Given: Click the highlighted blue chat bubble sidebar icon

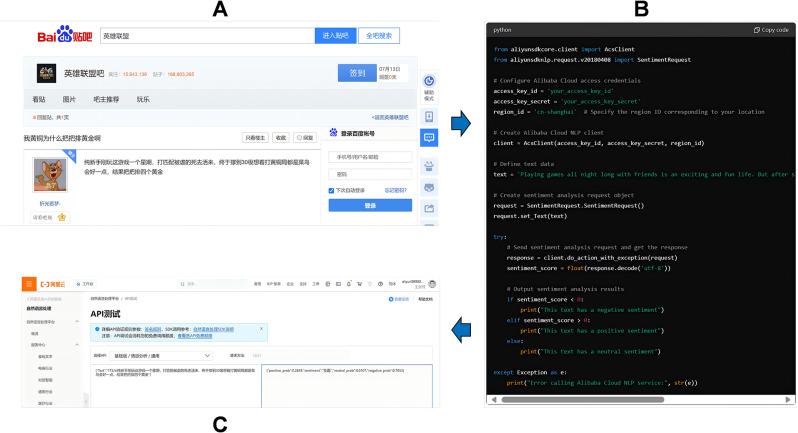Looking at the screenshot, I should [x=429, y=138].
